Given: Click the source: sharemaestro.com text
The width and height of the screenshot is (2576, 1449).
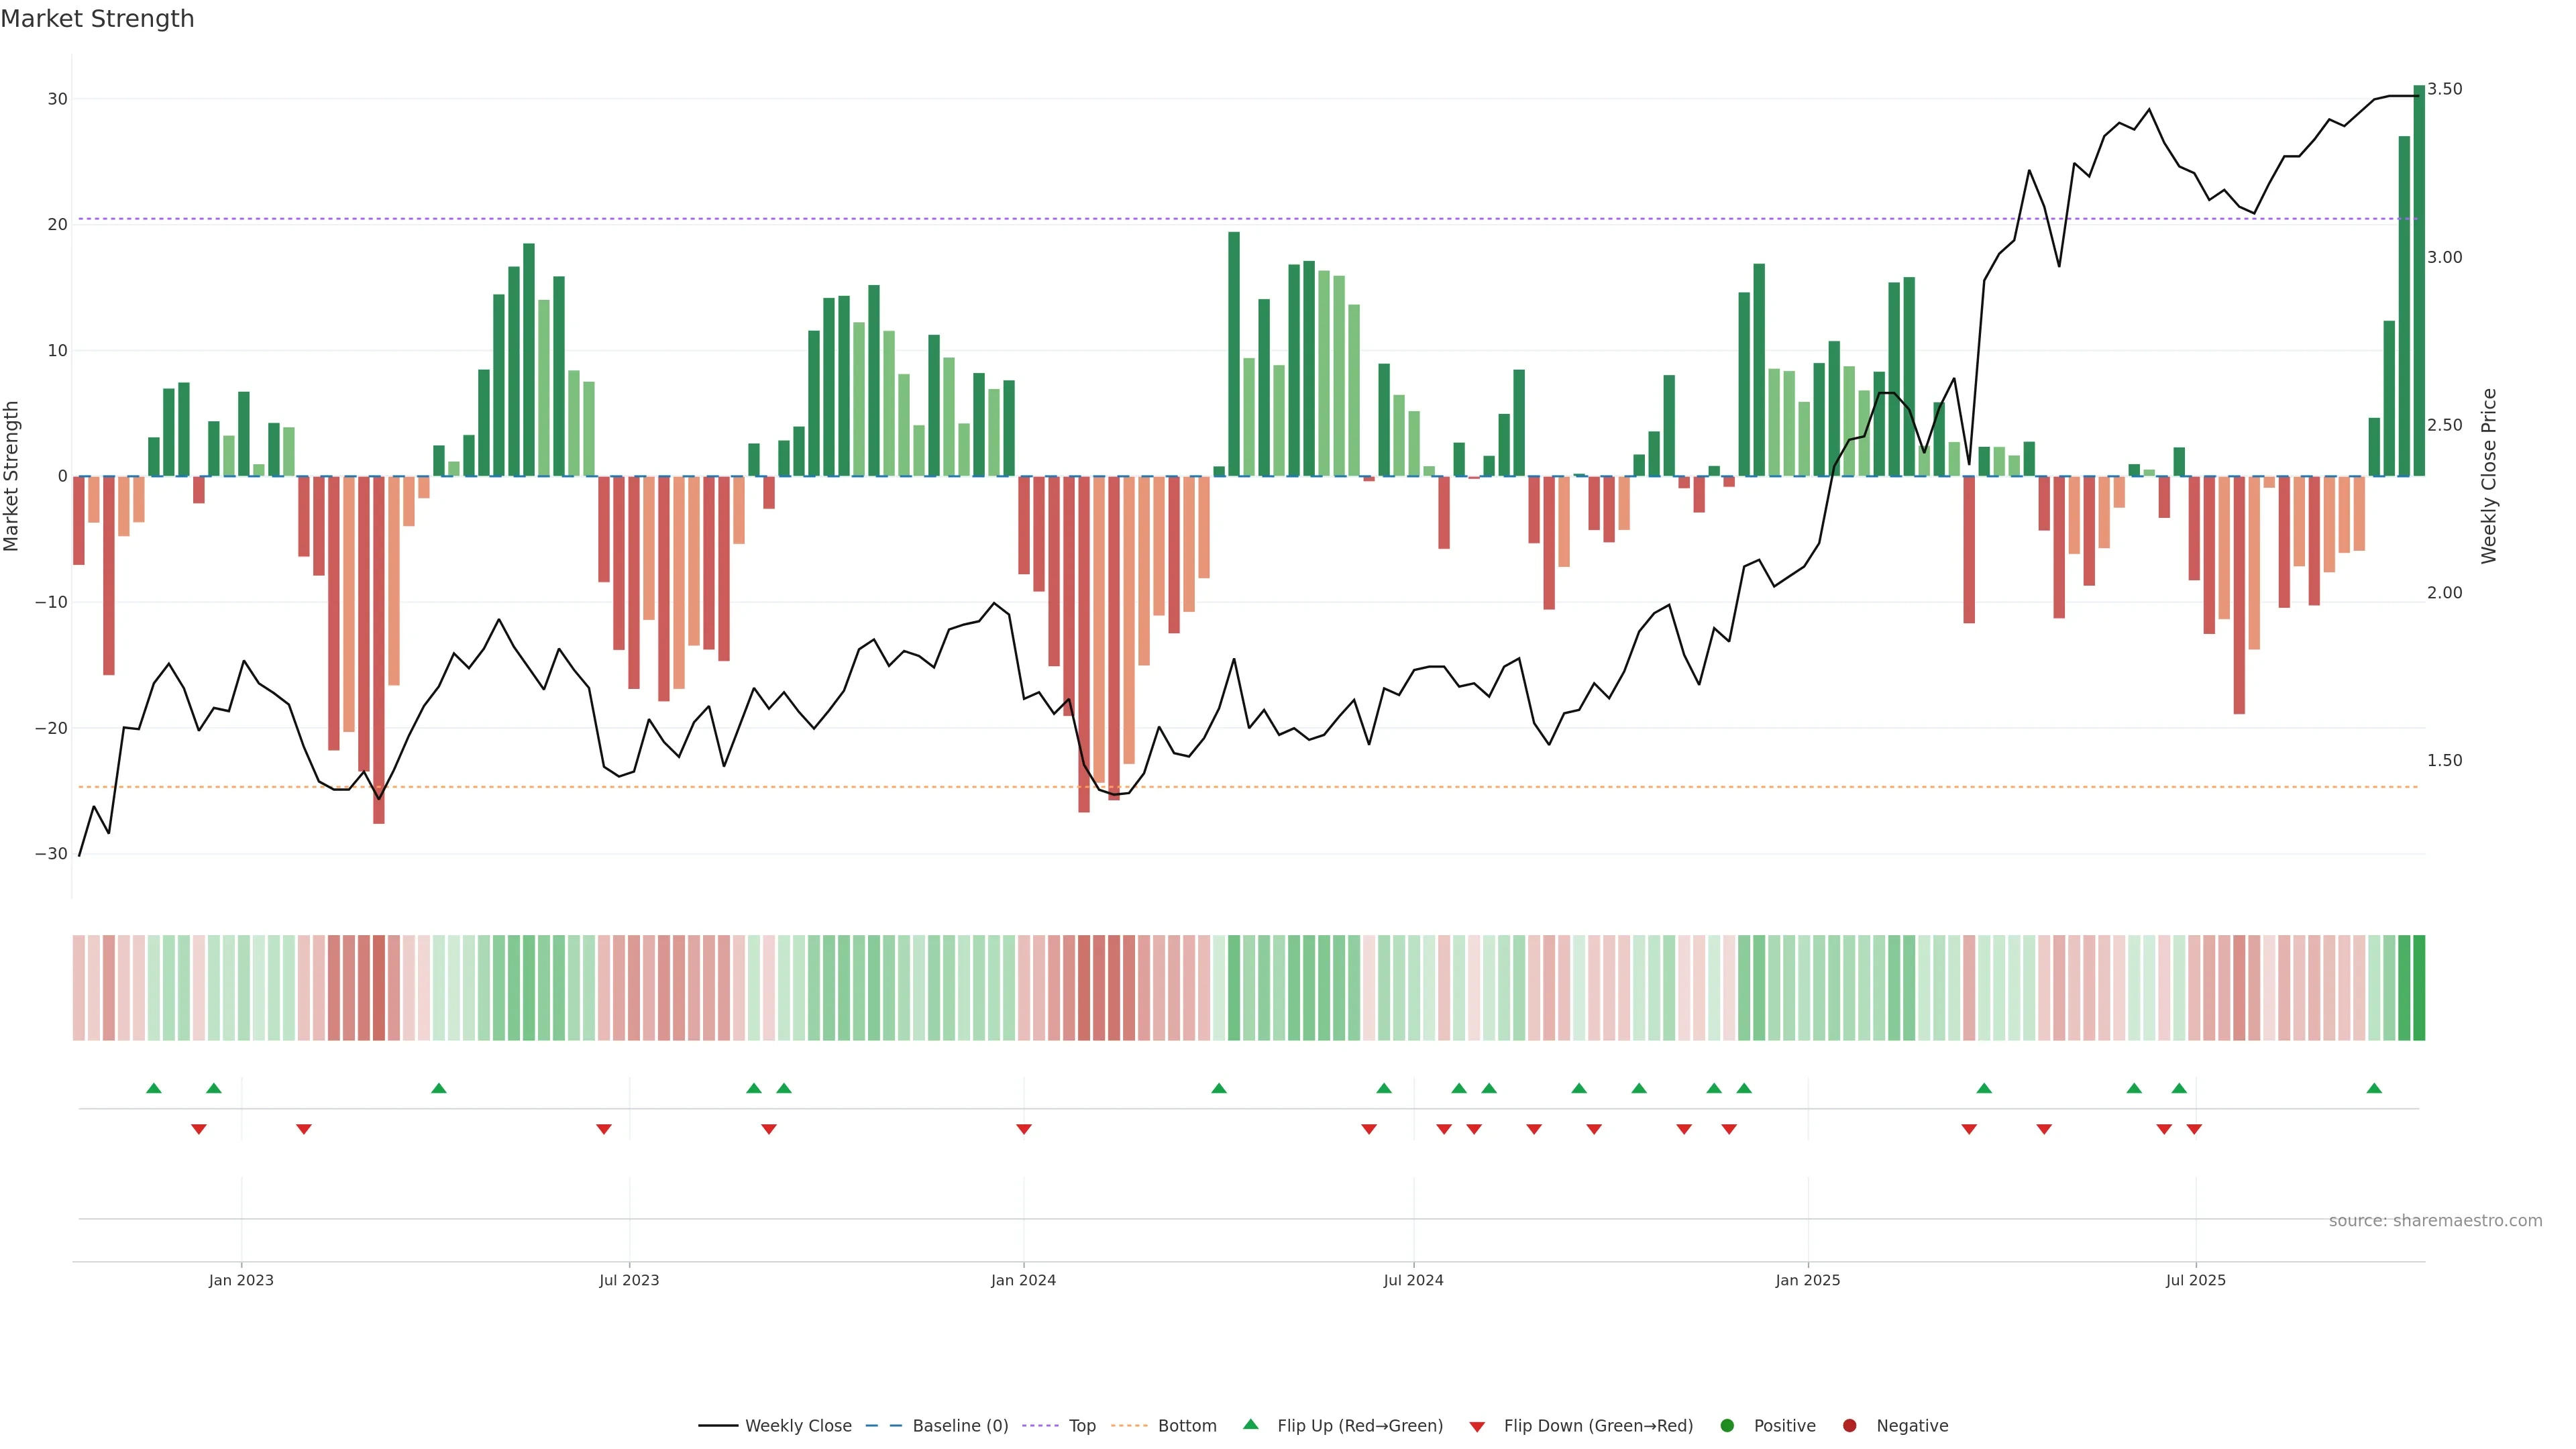Looking at the screenshot, I should tap(2435, 1220).
